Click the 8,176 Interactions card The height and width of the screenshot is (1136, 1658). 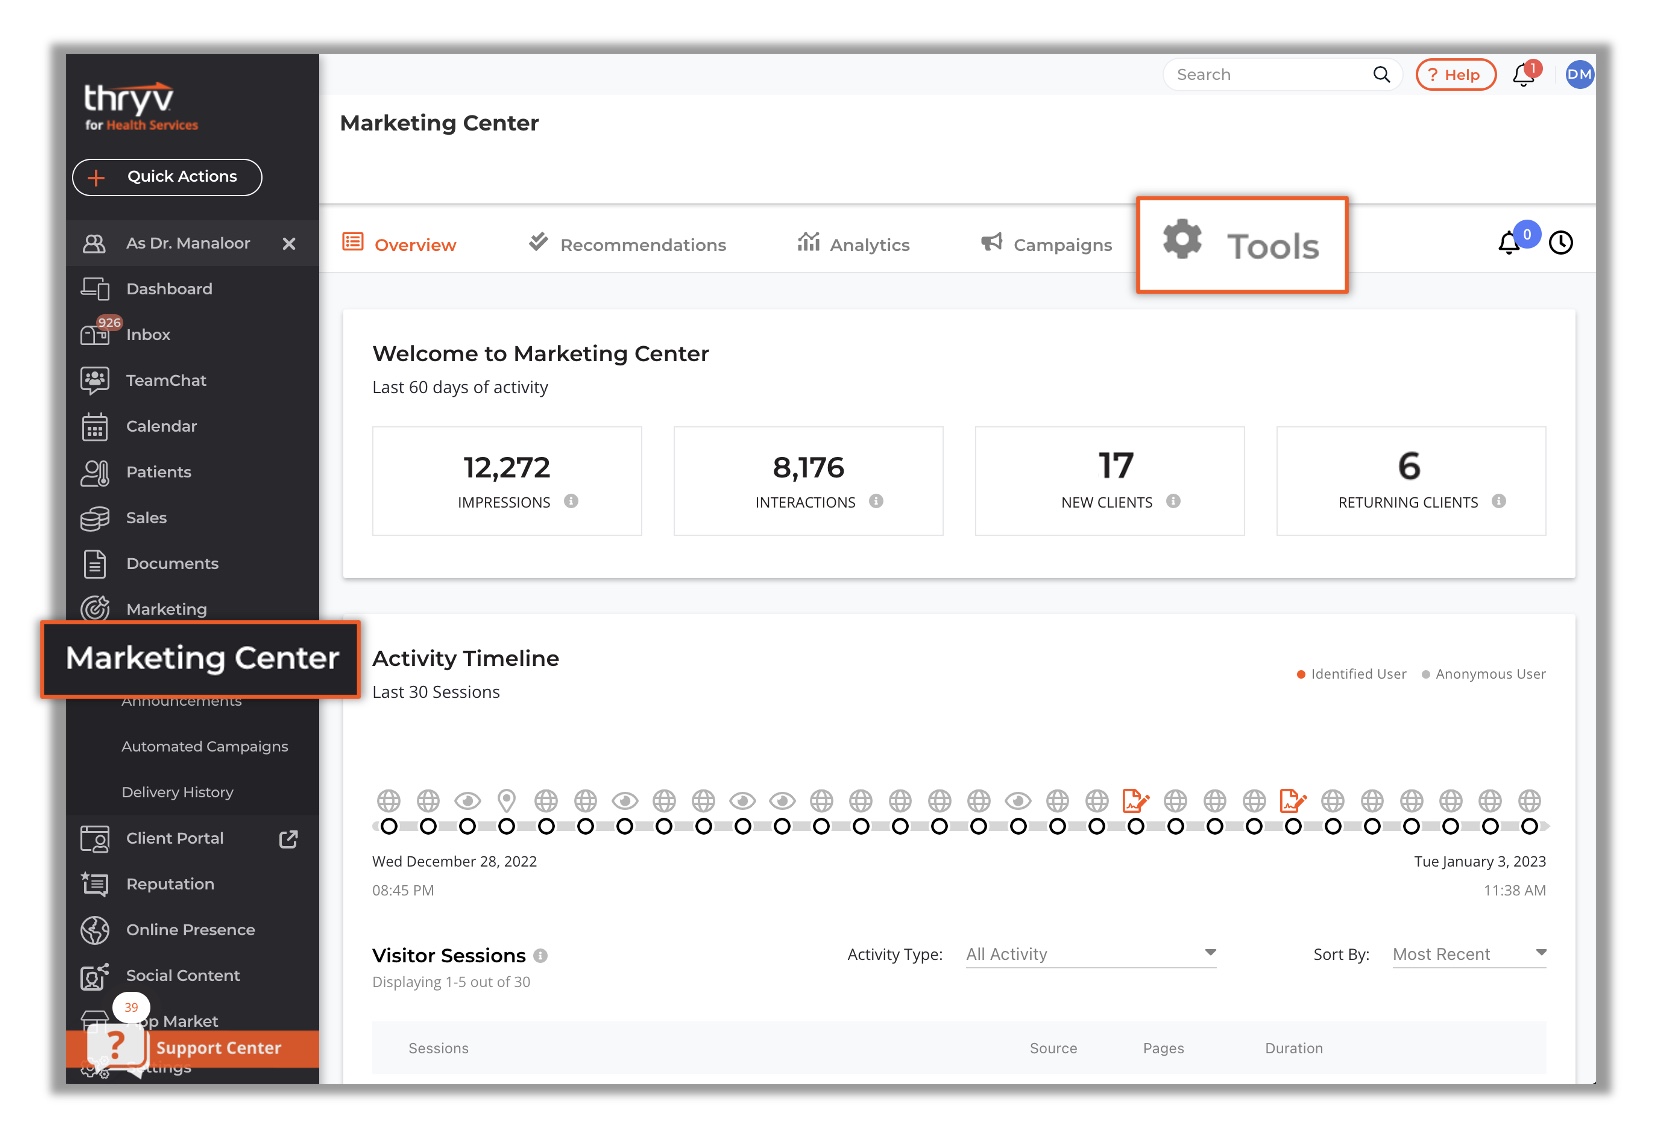tap(808, 481)
